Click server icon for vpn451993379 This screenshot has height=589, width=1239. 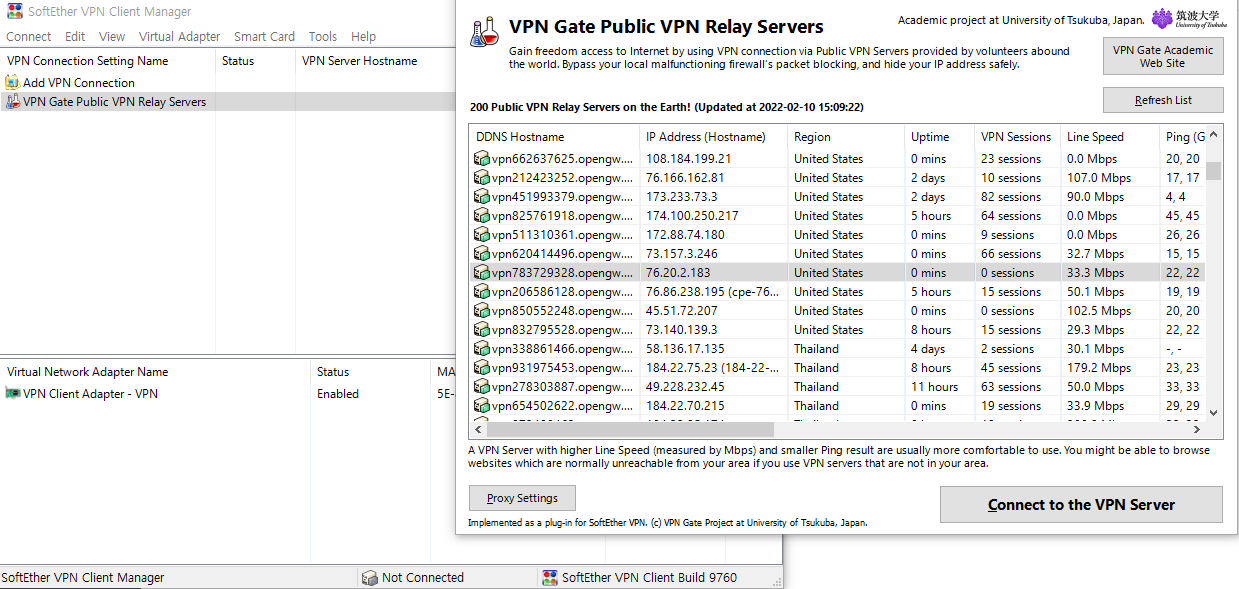click(x=482, y=197)
